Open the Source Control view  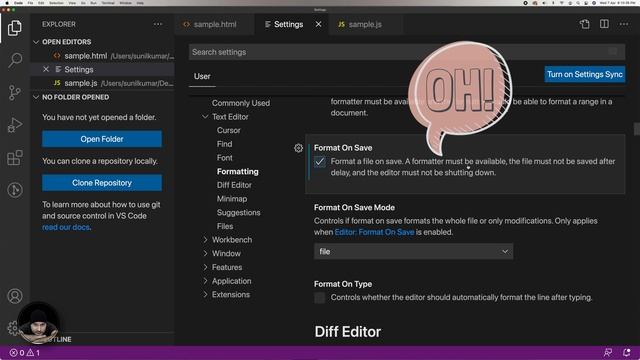click(15, 93)
